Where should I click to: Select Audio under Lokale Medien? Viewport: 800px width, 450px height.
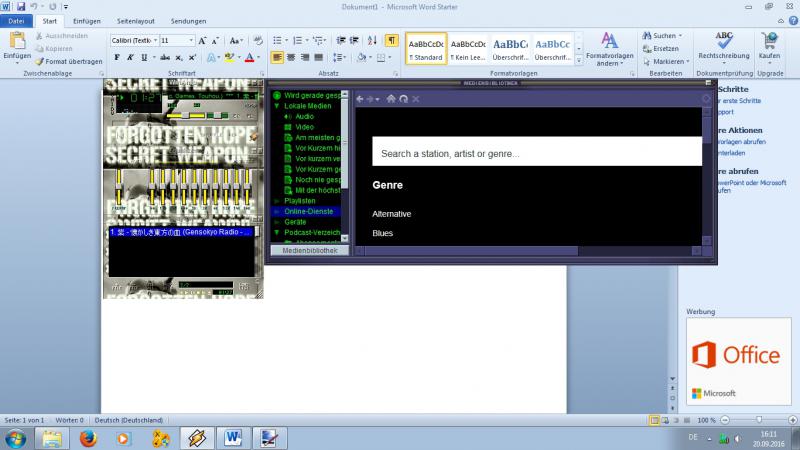(304, 116)
